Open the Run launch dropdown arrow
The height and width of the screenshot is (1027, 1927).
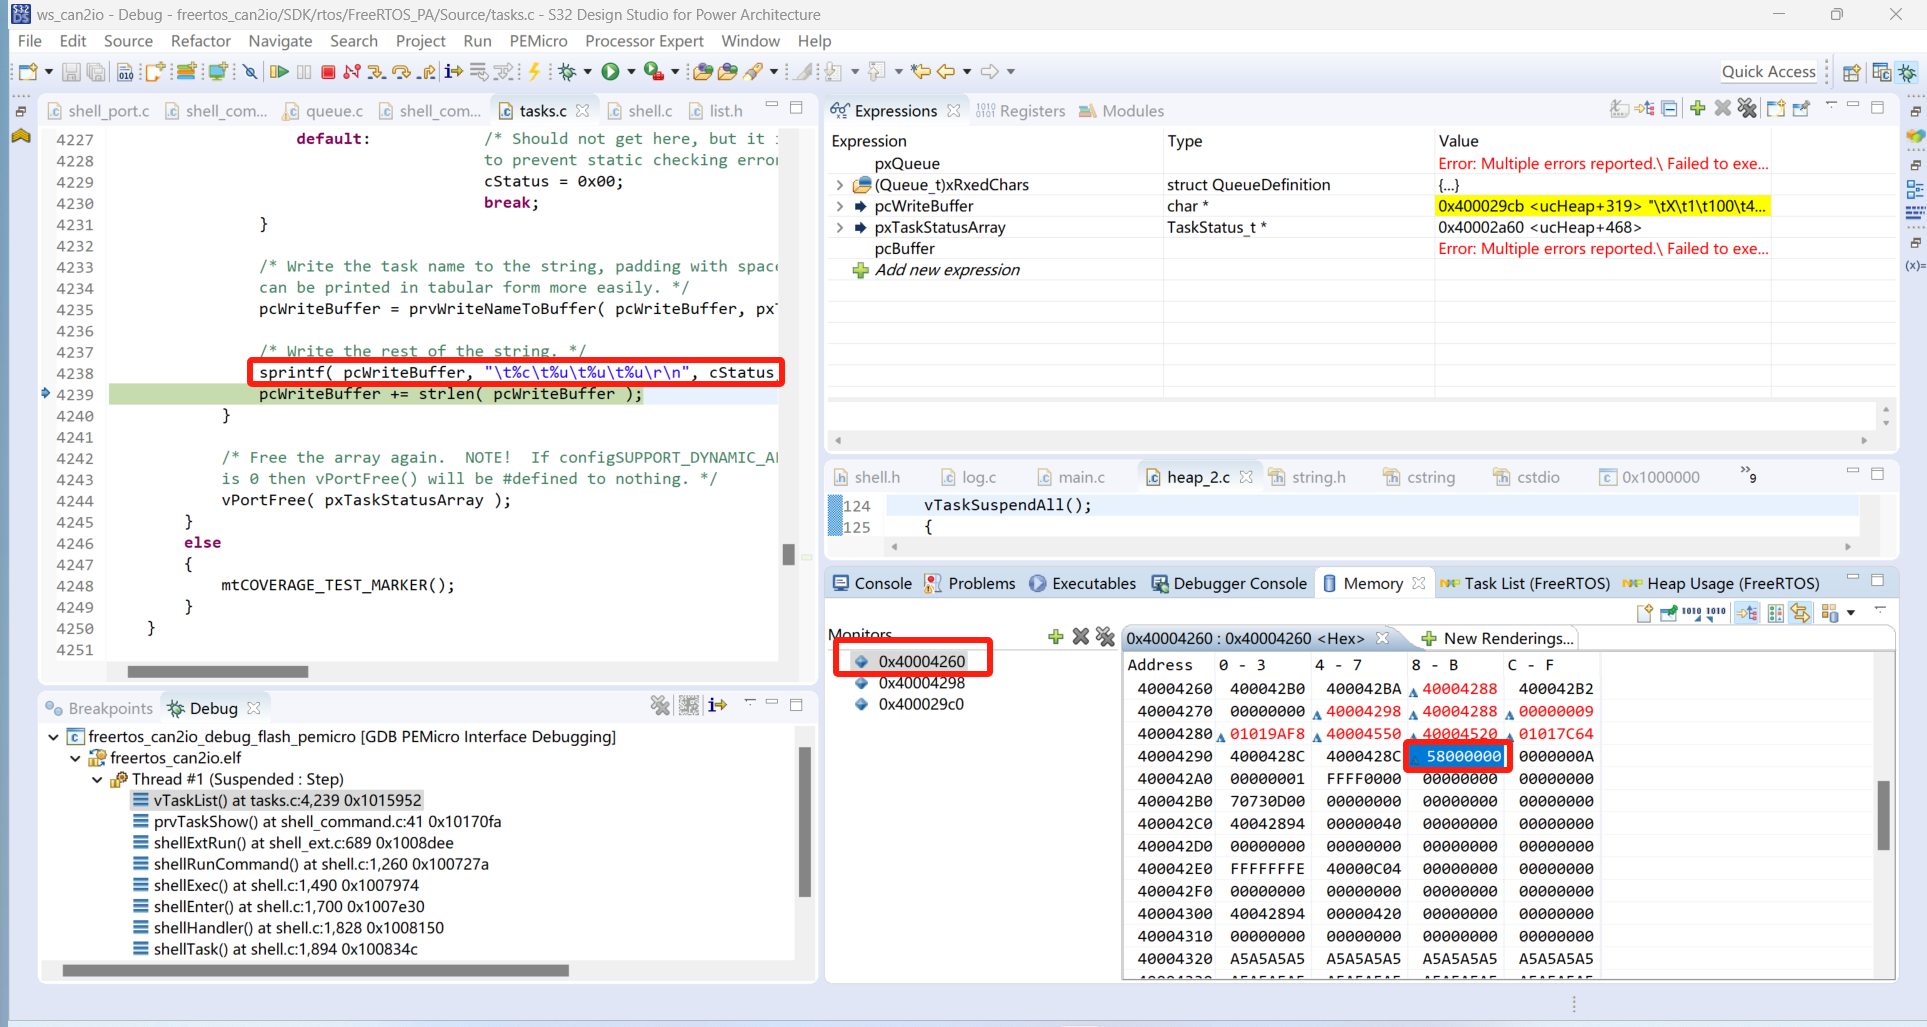pos(631,71)
